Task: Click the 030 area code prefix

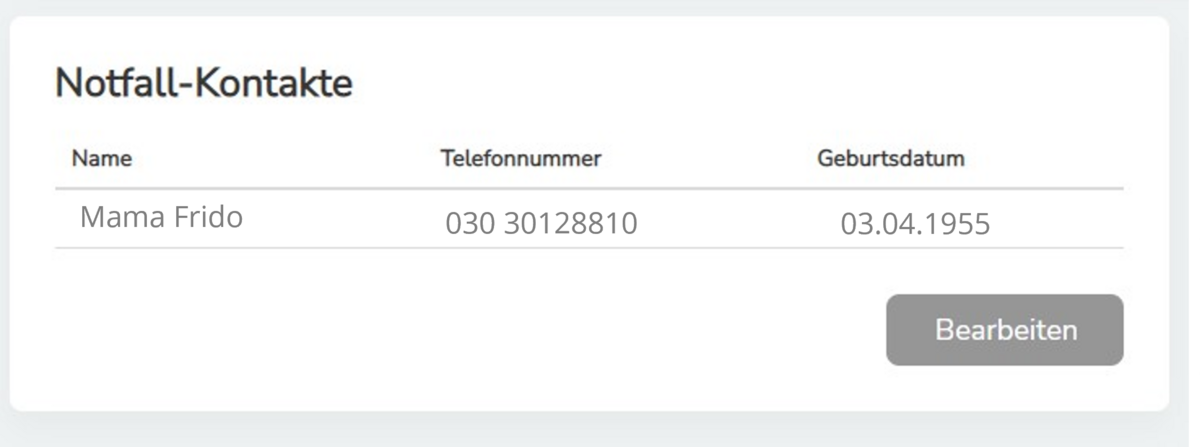Action: click(470, 223)
